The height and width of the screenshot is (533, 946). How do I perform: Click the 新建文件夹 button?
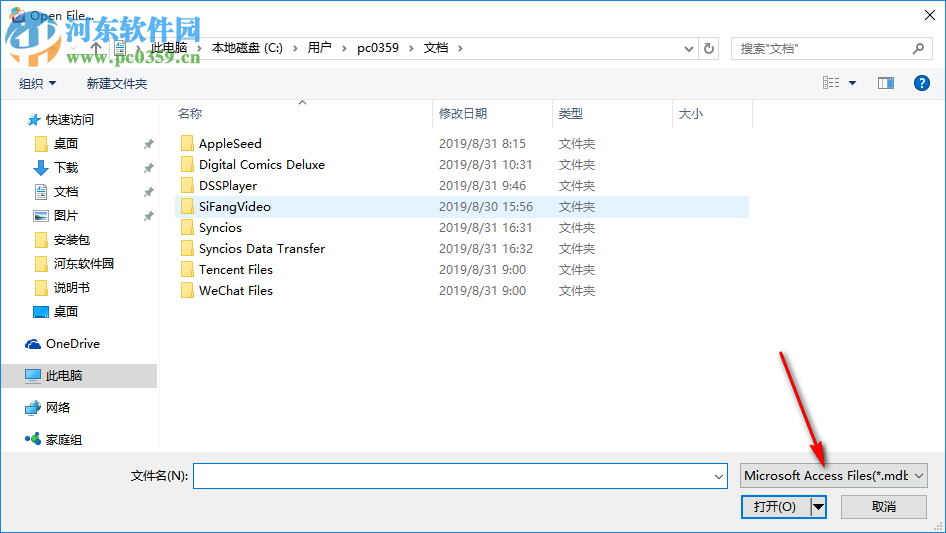(x=116, y=83)
